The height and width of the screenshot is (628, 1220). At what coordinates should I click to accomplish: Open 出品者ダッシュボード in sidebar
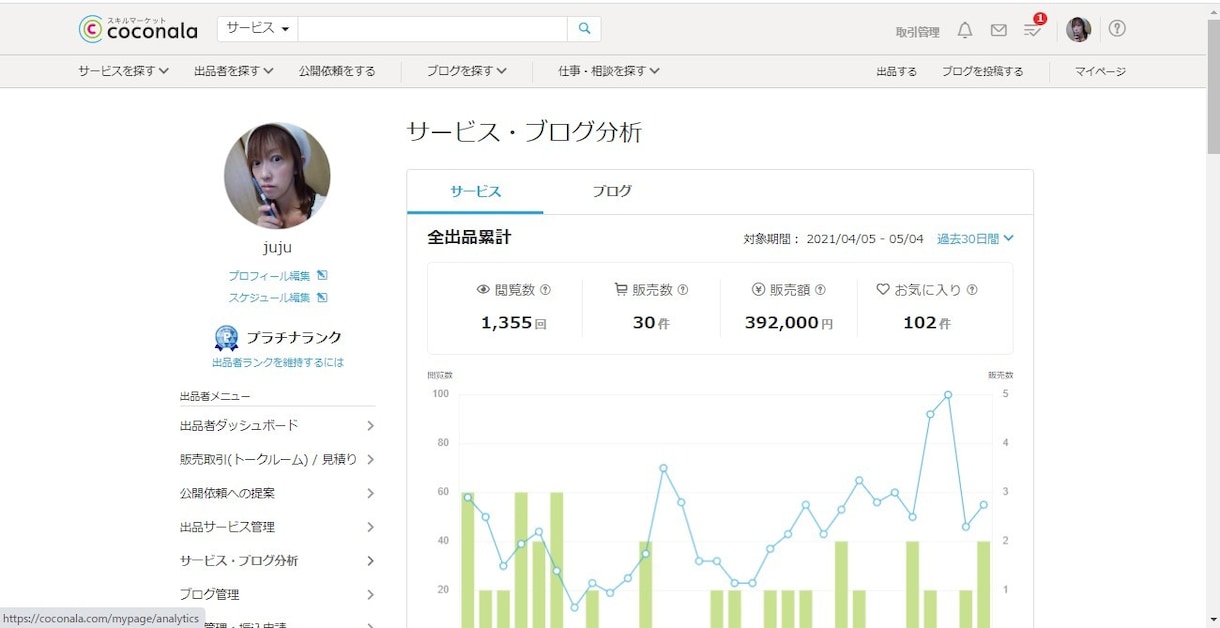pyautogui.click(x=277, y=425)
